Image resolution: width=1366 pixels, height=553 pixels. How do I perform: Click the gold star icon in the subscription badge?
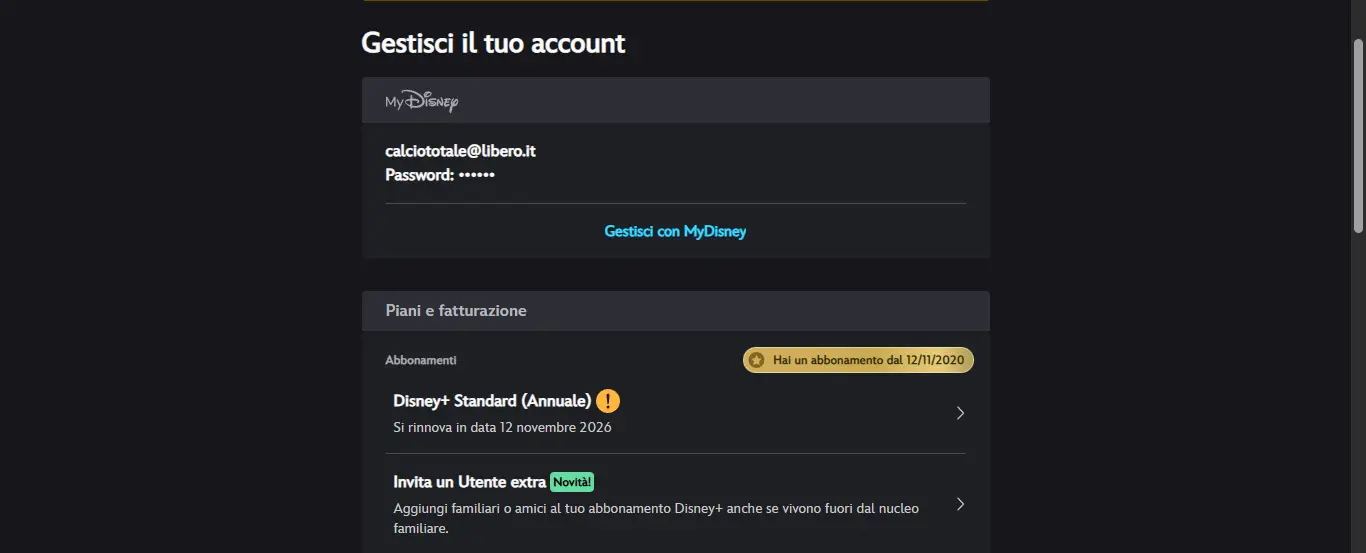tap(757, 360)
